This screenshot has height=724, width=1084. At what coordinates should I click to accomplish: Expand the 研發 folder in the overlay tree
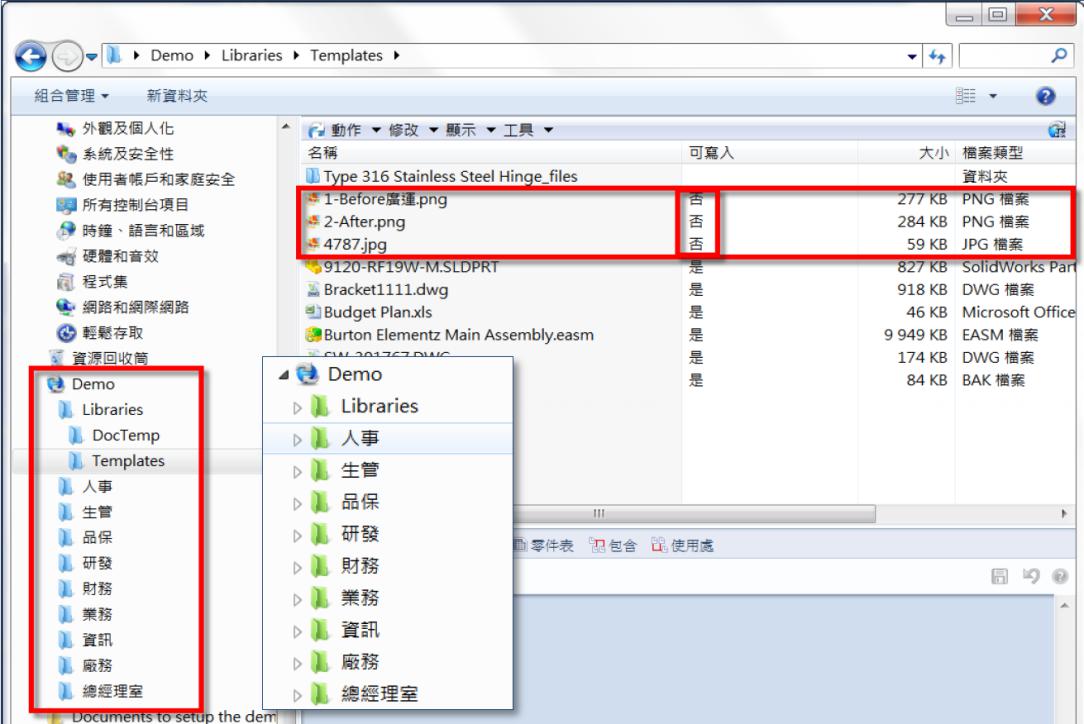[295, 535]
